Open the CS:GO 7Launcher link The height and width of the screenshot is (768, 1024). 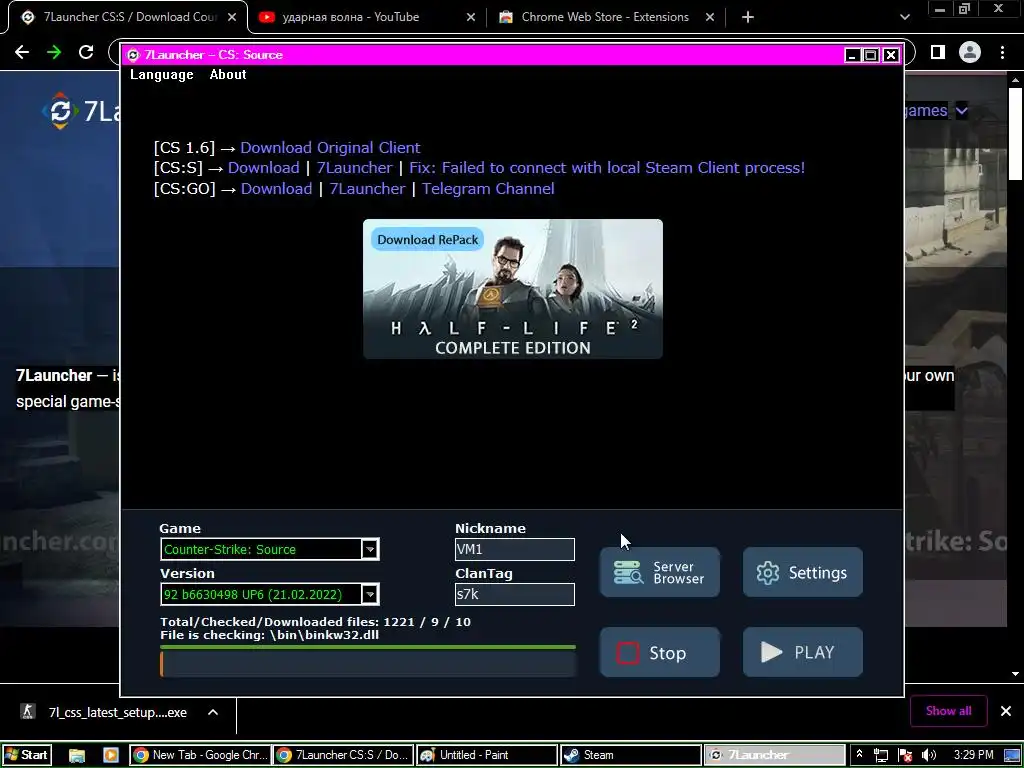(367, 189)
